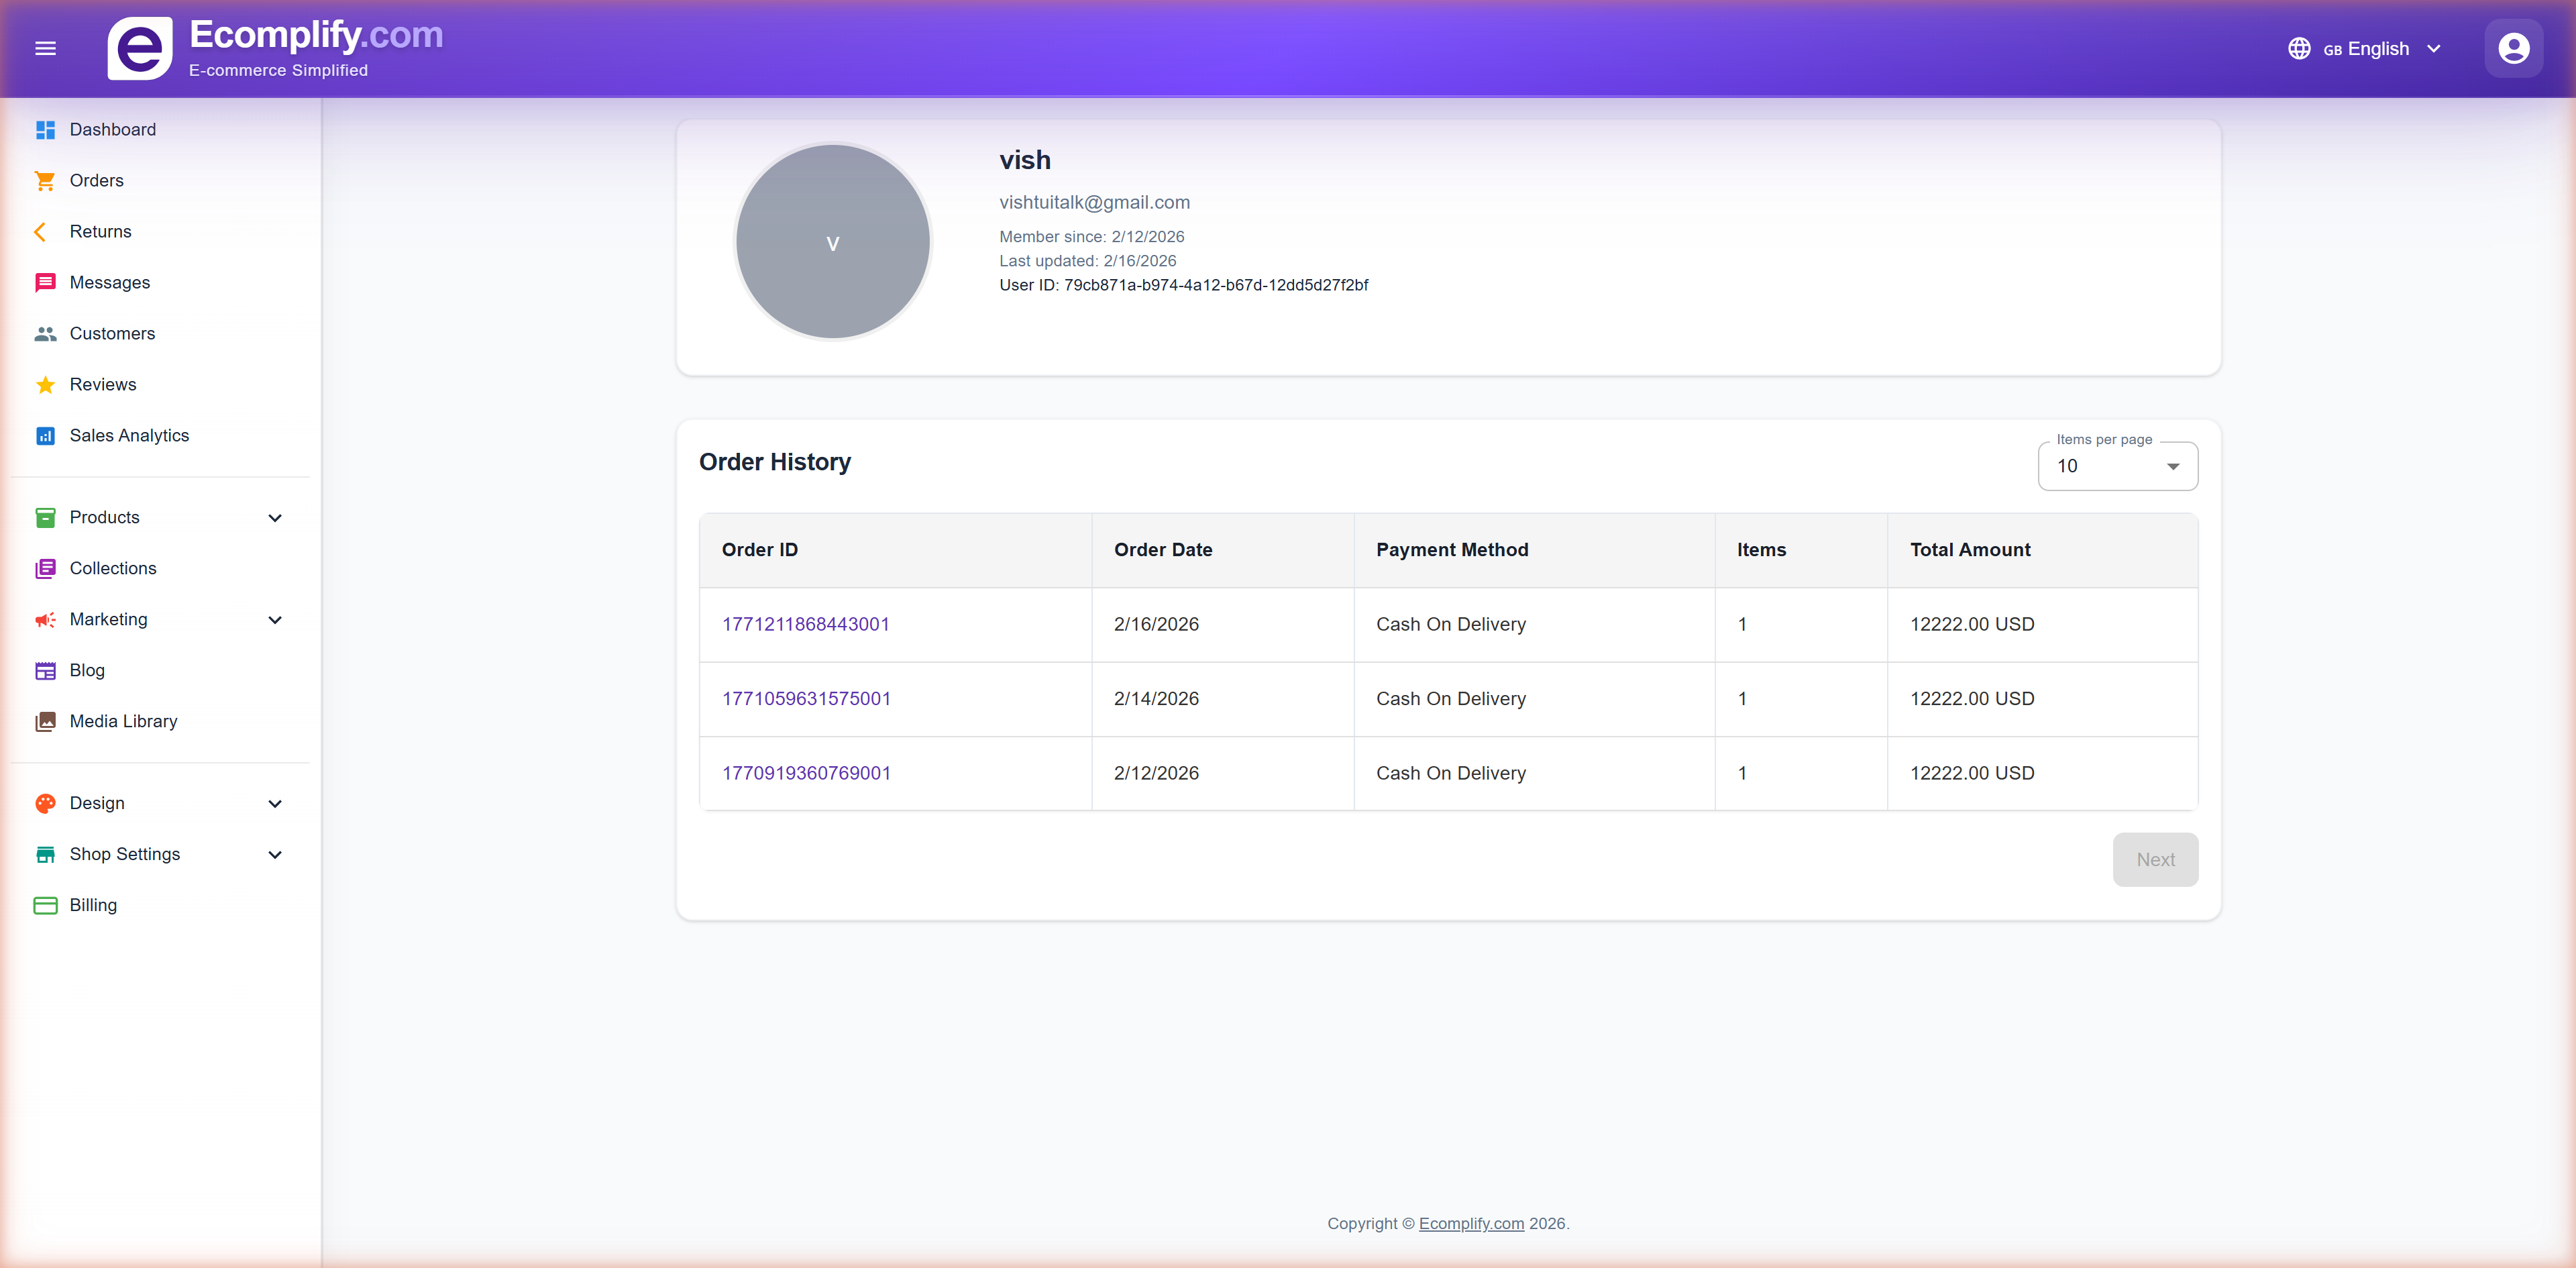
Task: Click the gray V avatar circle
Action: pyautogui.click(x=832, y=242)
